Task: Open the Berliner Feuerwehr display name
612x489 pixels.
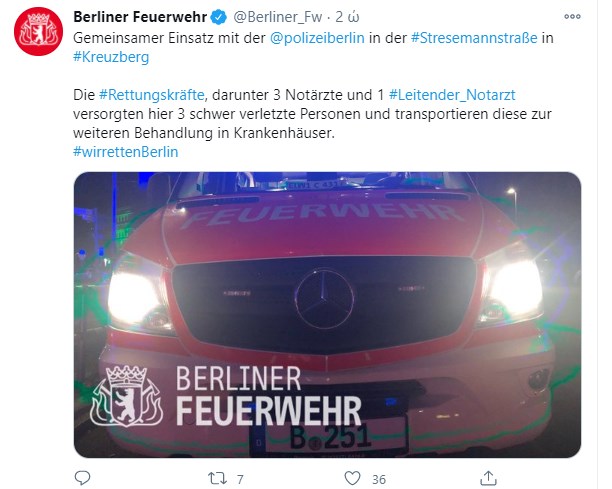Action: pyautogui.click(x=140, y=17)
